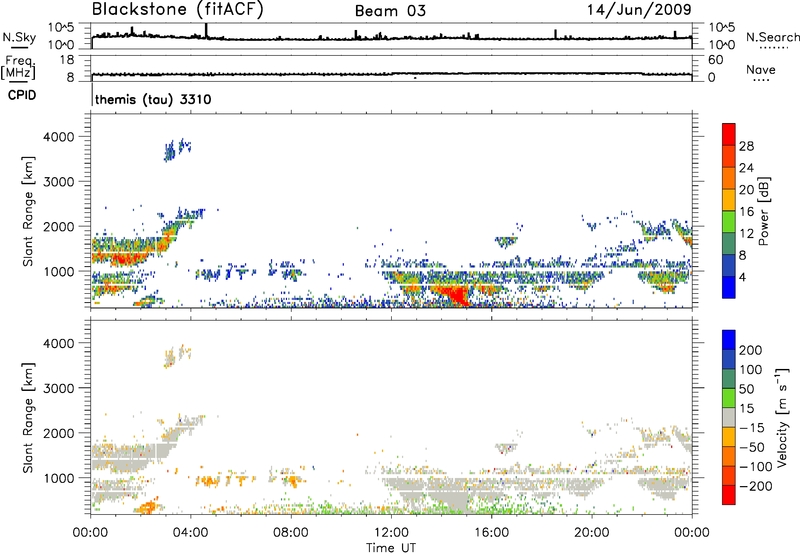Click the "24" label on power colorbar
This screenshot has height=554, width=800.
click(746, 168)
